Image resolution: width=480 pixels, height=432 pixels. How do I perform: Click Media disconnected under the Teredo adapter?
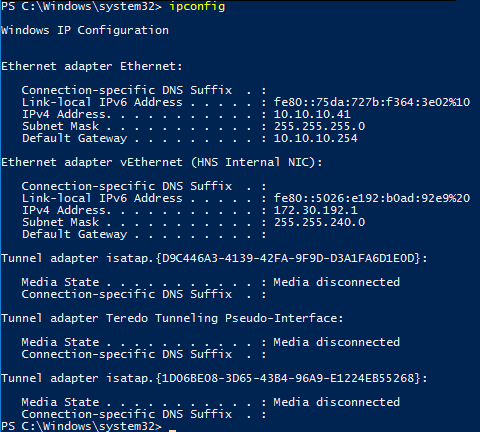click(337, 342)
